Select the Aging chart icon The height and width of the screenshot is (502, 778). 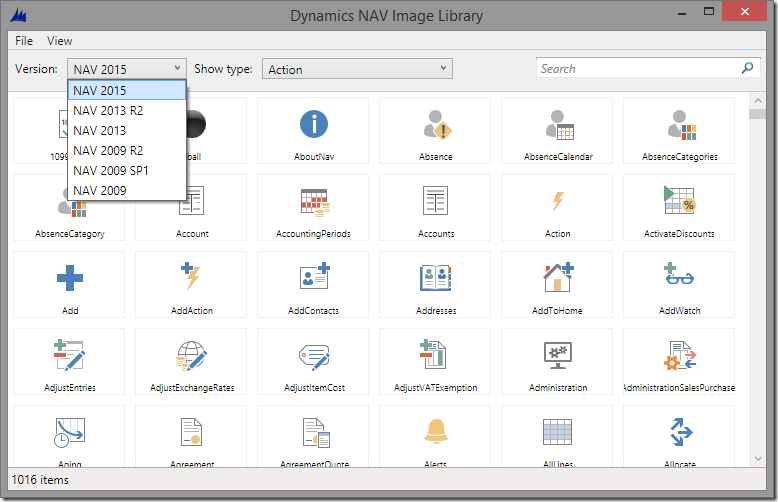click(x=69, y=433)
